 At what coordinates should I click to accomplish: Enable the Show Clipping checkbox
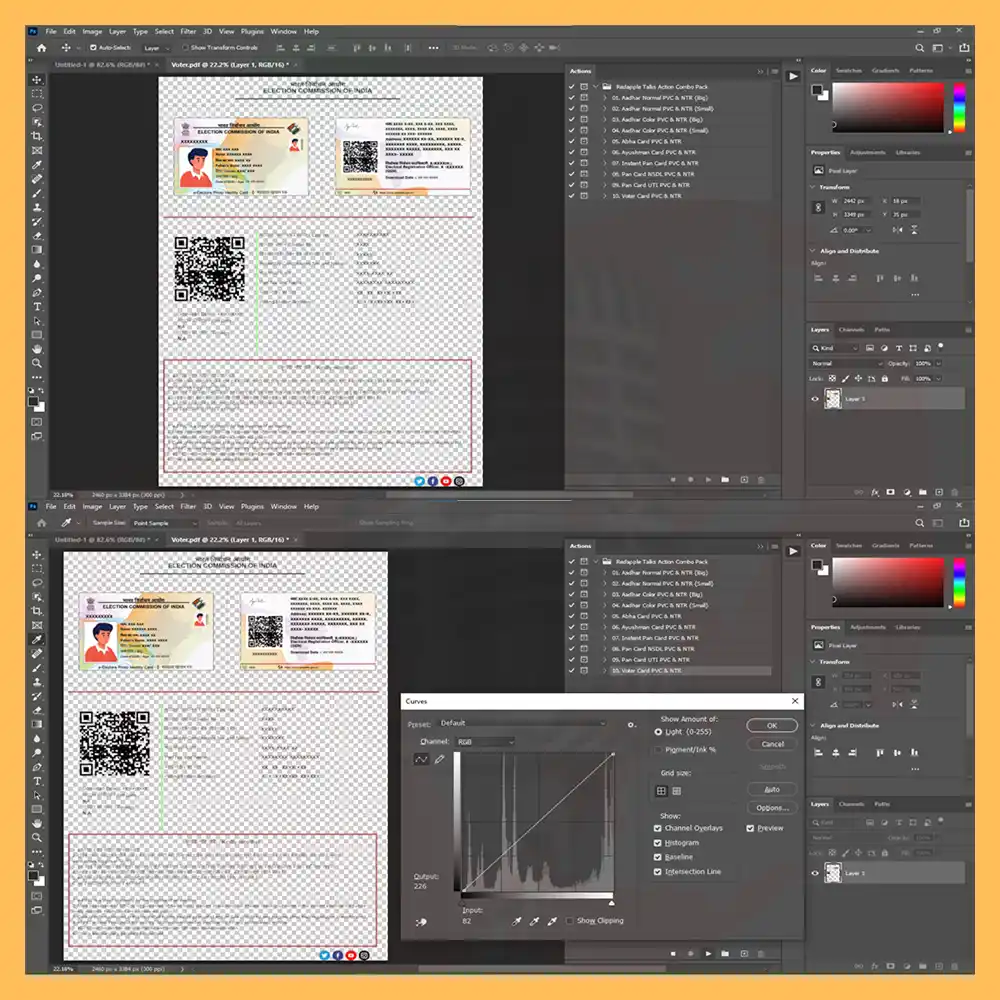click(570, 921)
